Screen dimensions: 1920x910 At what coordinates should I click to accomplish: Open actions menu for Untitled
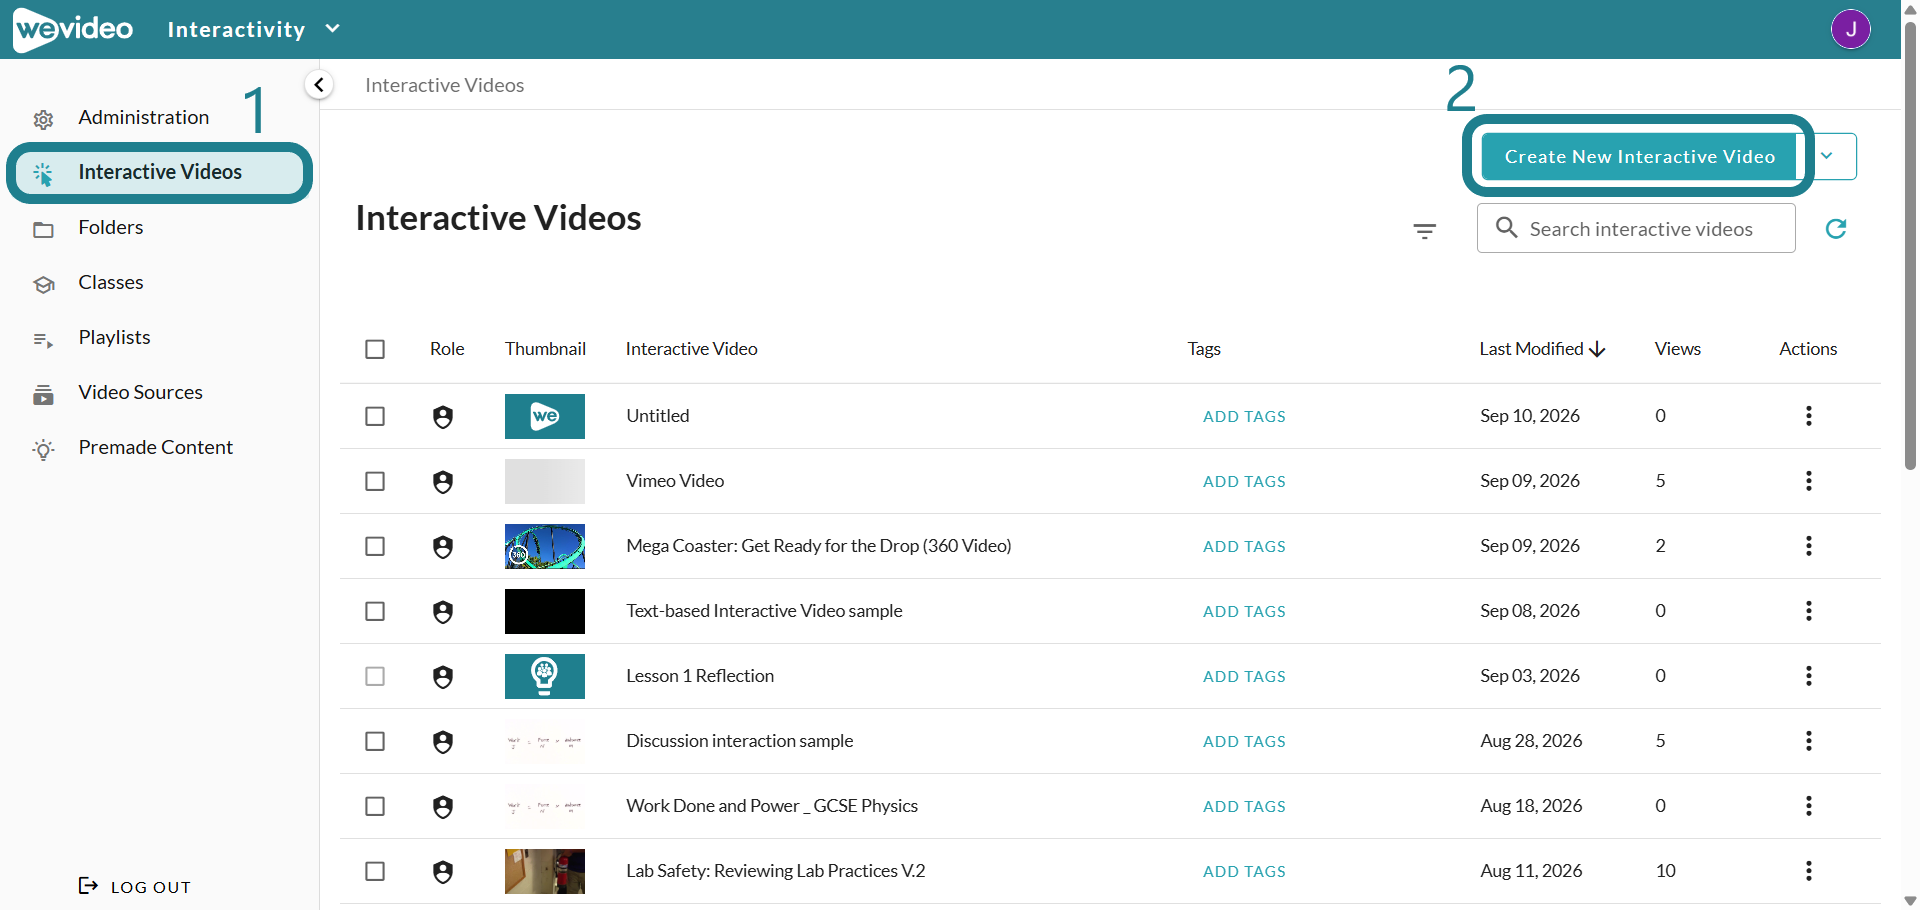(x=1808, y=416)
